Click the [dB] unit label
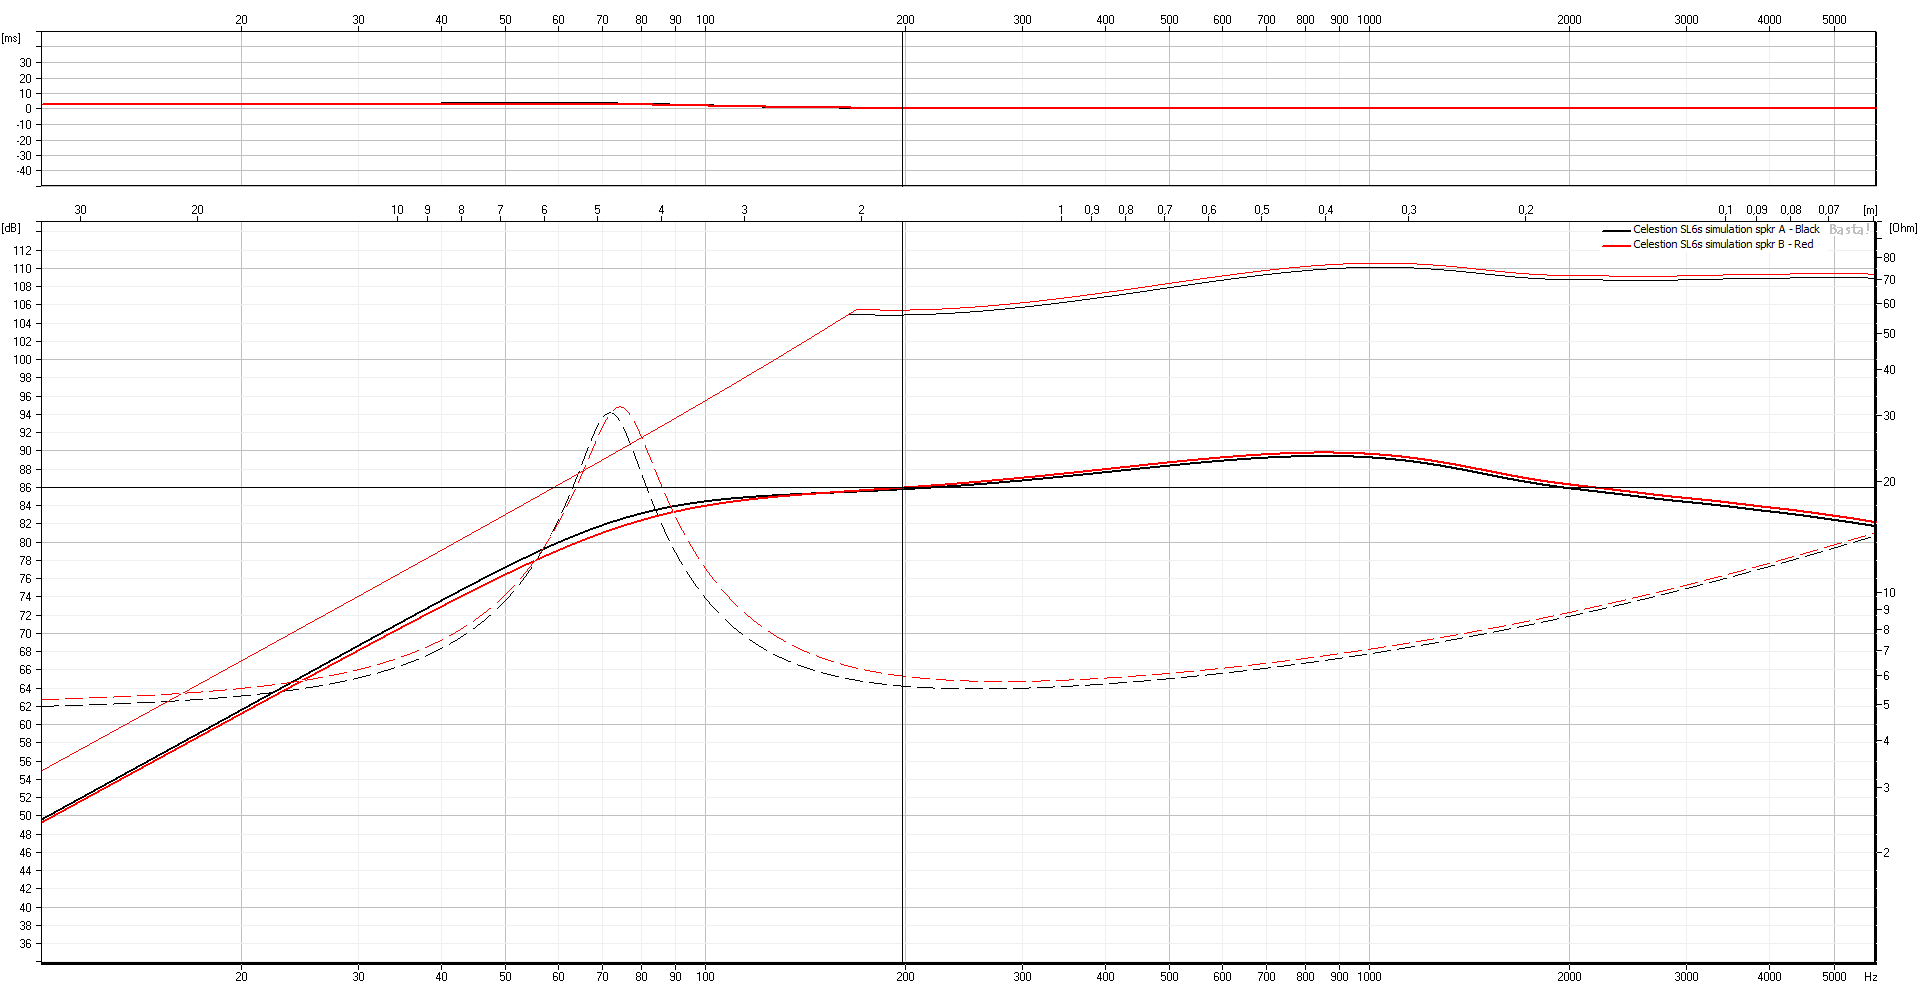Viewport: 1920px width, 1000px height. (11, 228)
